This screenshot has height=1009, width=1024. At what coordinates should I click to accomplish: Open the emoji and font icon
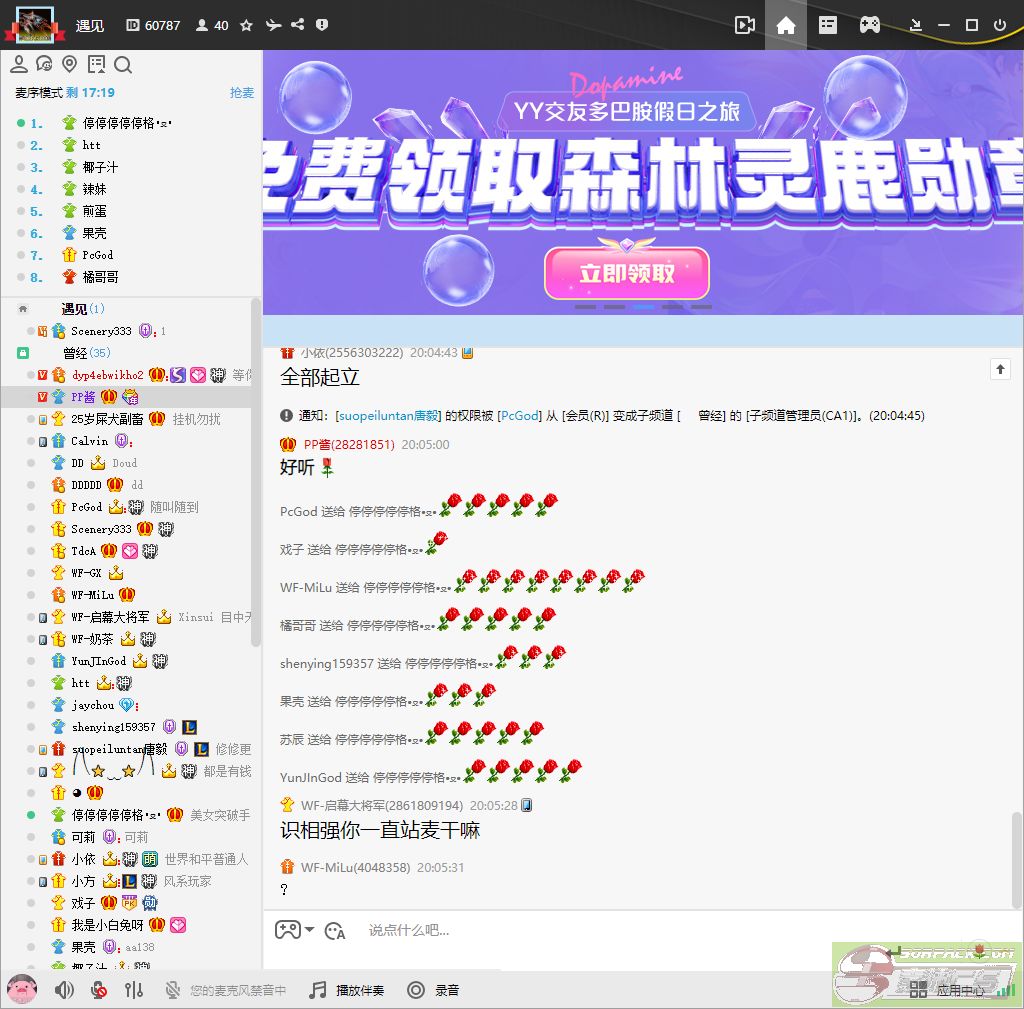(335, 930)
